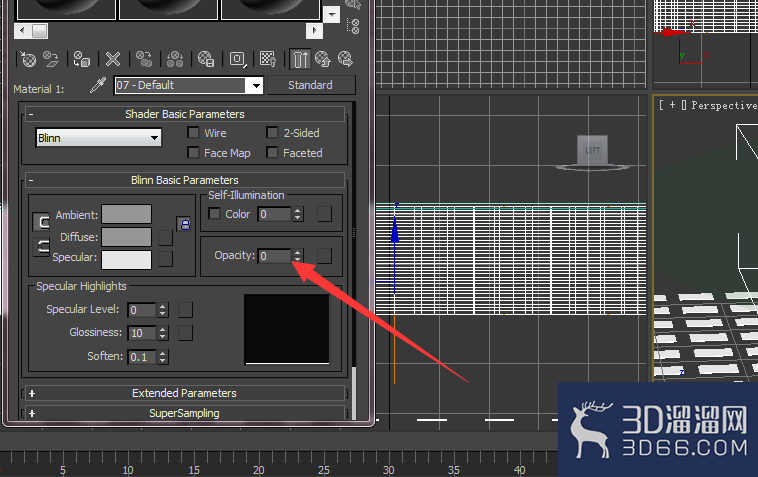Open the Material ID Channel flyout
Screen dimensions: 758x477
237,59
